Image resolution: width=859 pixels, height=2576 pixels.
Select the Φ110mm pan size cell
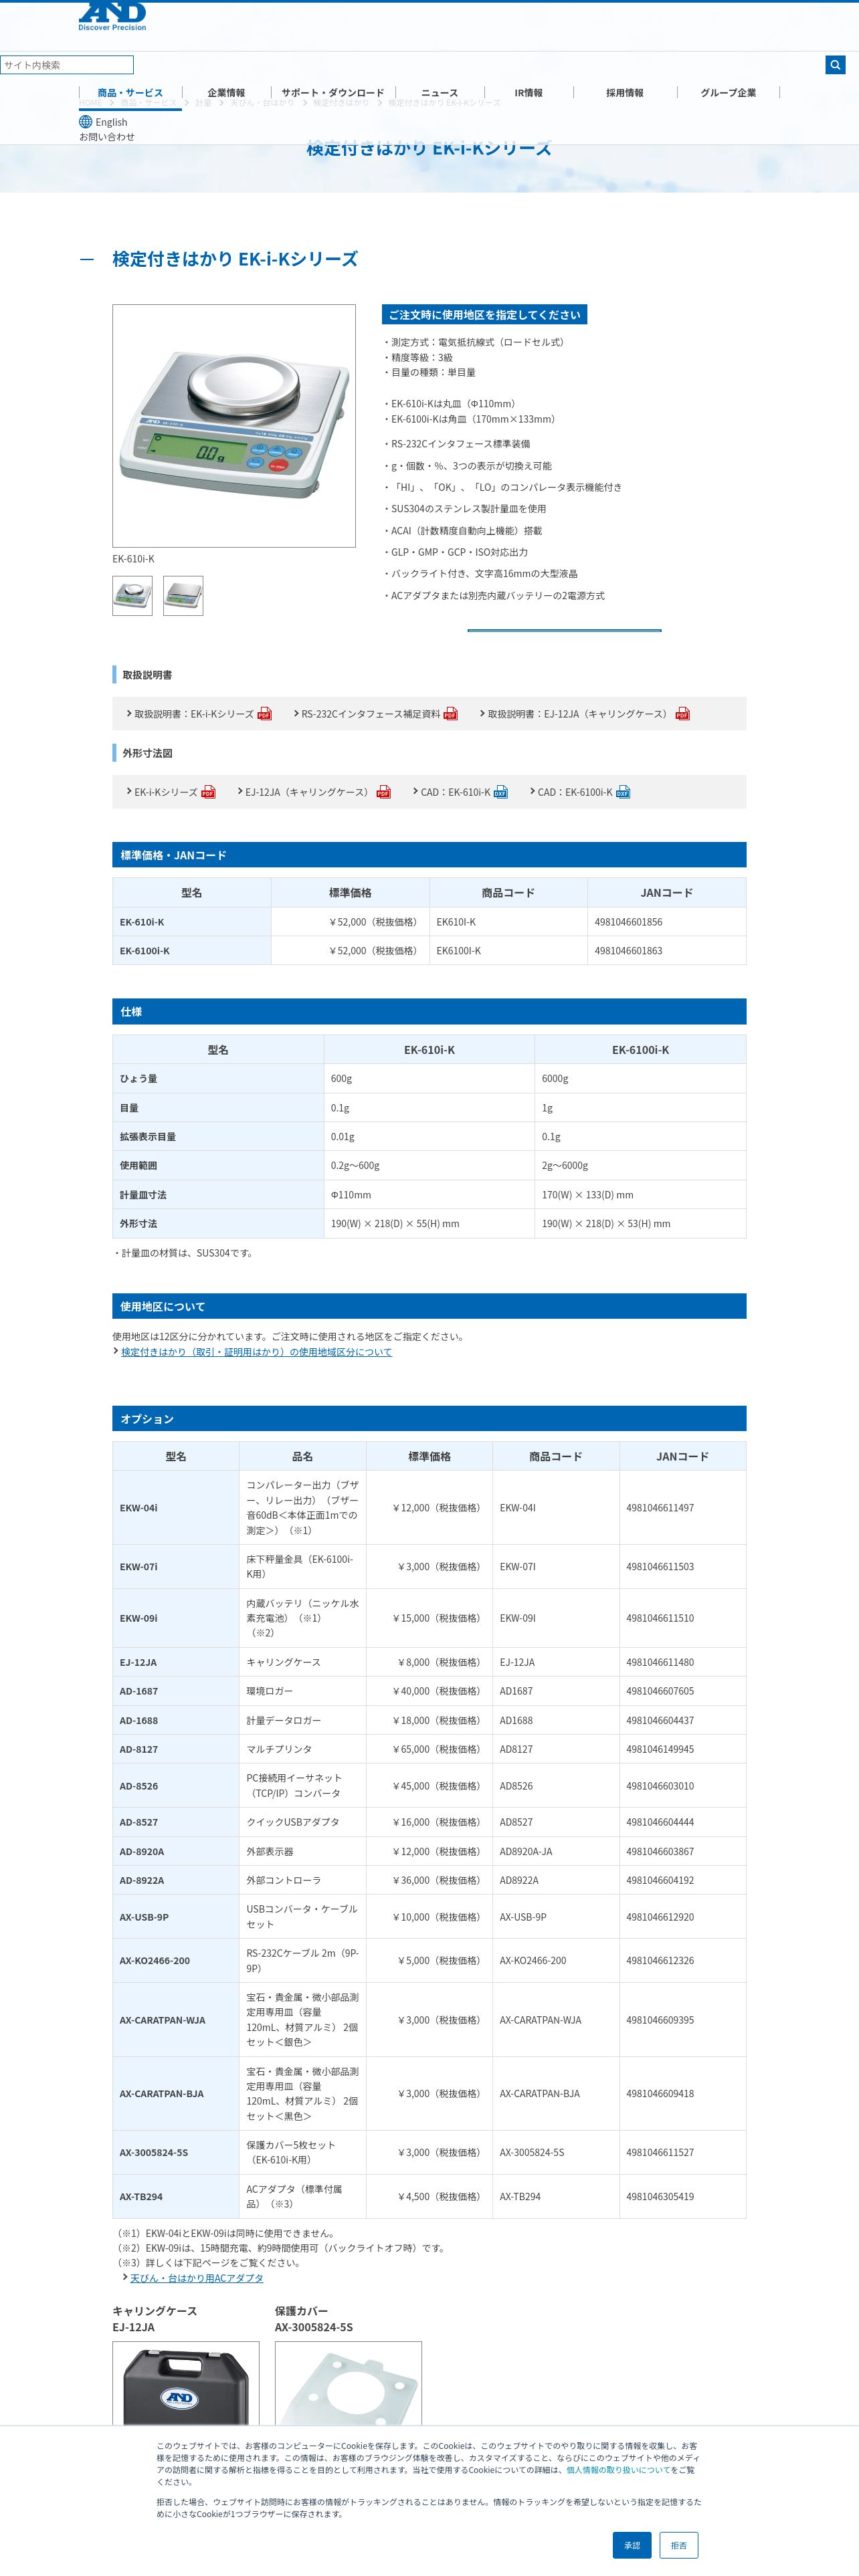[x=429, y=1195]
